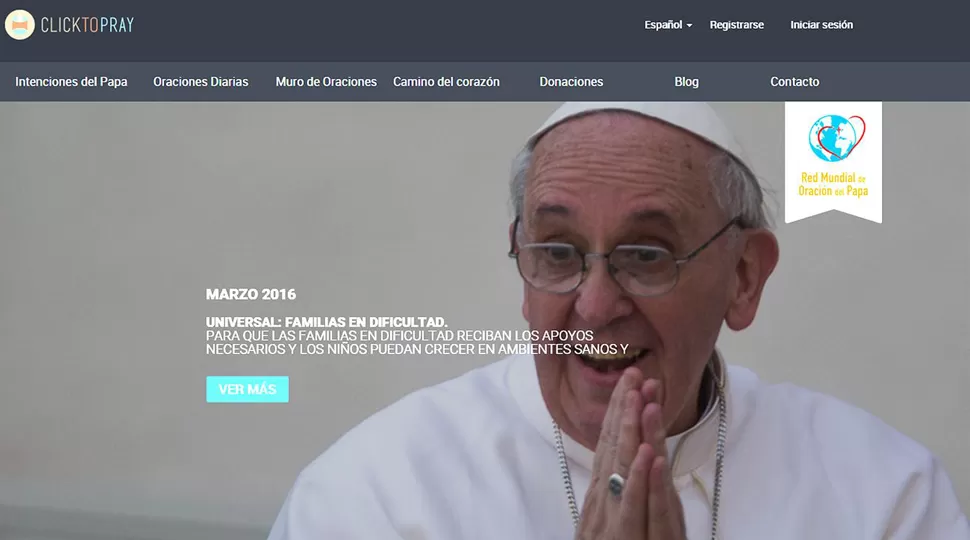The image size is (970, 540).
Task: Visit the Donaciones page
Action: [571, 82]
